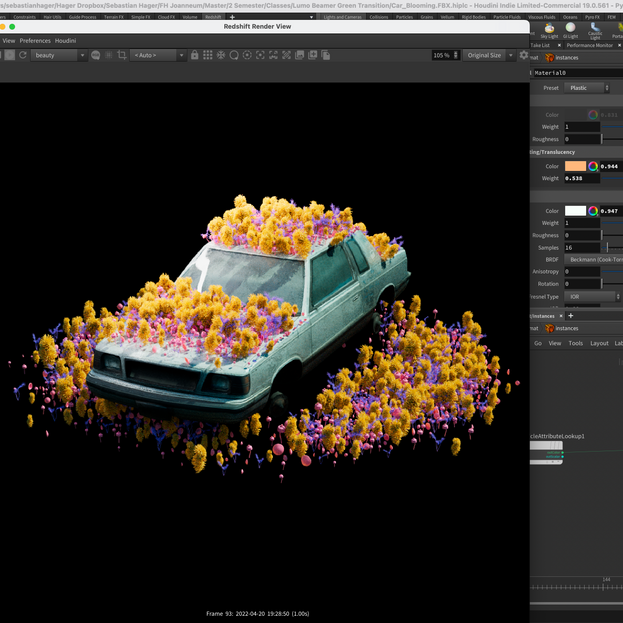Switch to the Lights and Cameras shelf tab
Image resolution: width=623 pixels, height=623 pixels.
coord(342,17)
